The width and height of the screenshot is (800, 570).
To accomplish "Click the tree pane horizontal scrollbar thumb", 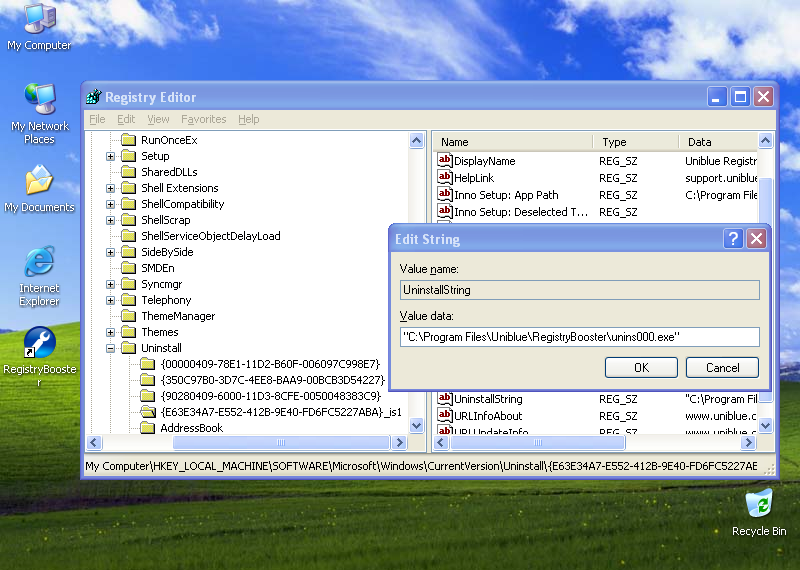I will [x=281, y=442].
